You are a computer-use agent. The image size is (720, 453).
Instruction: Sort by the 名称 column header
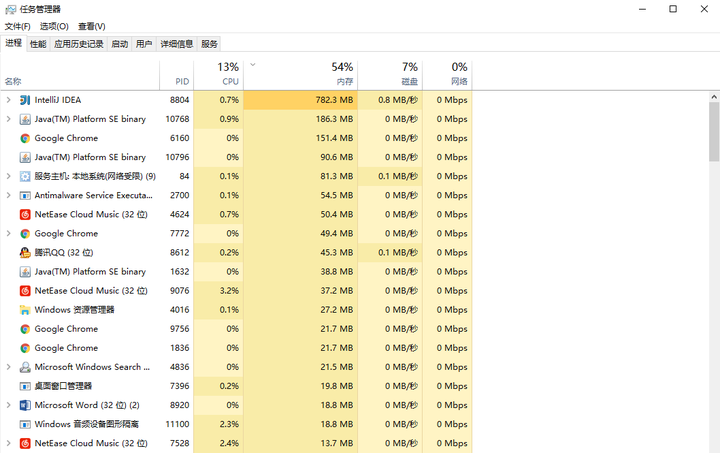pos(80,75)
